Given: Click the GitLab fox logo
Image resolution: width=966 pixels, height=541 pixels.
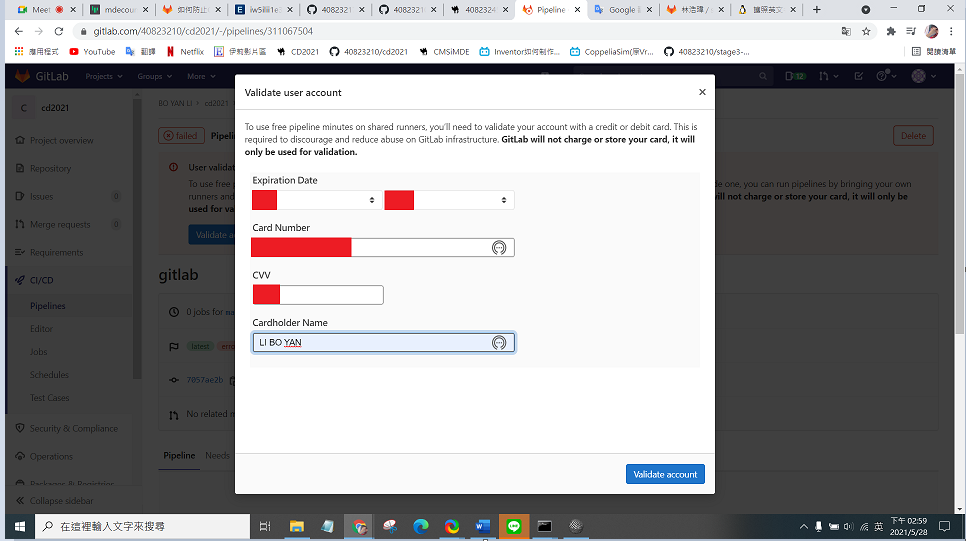Looking at the screenshot, I should point(22,76).
